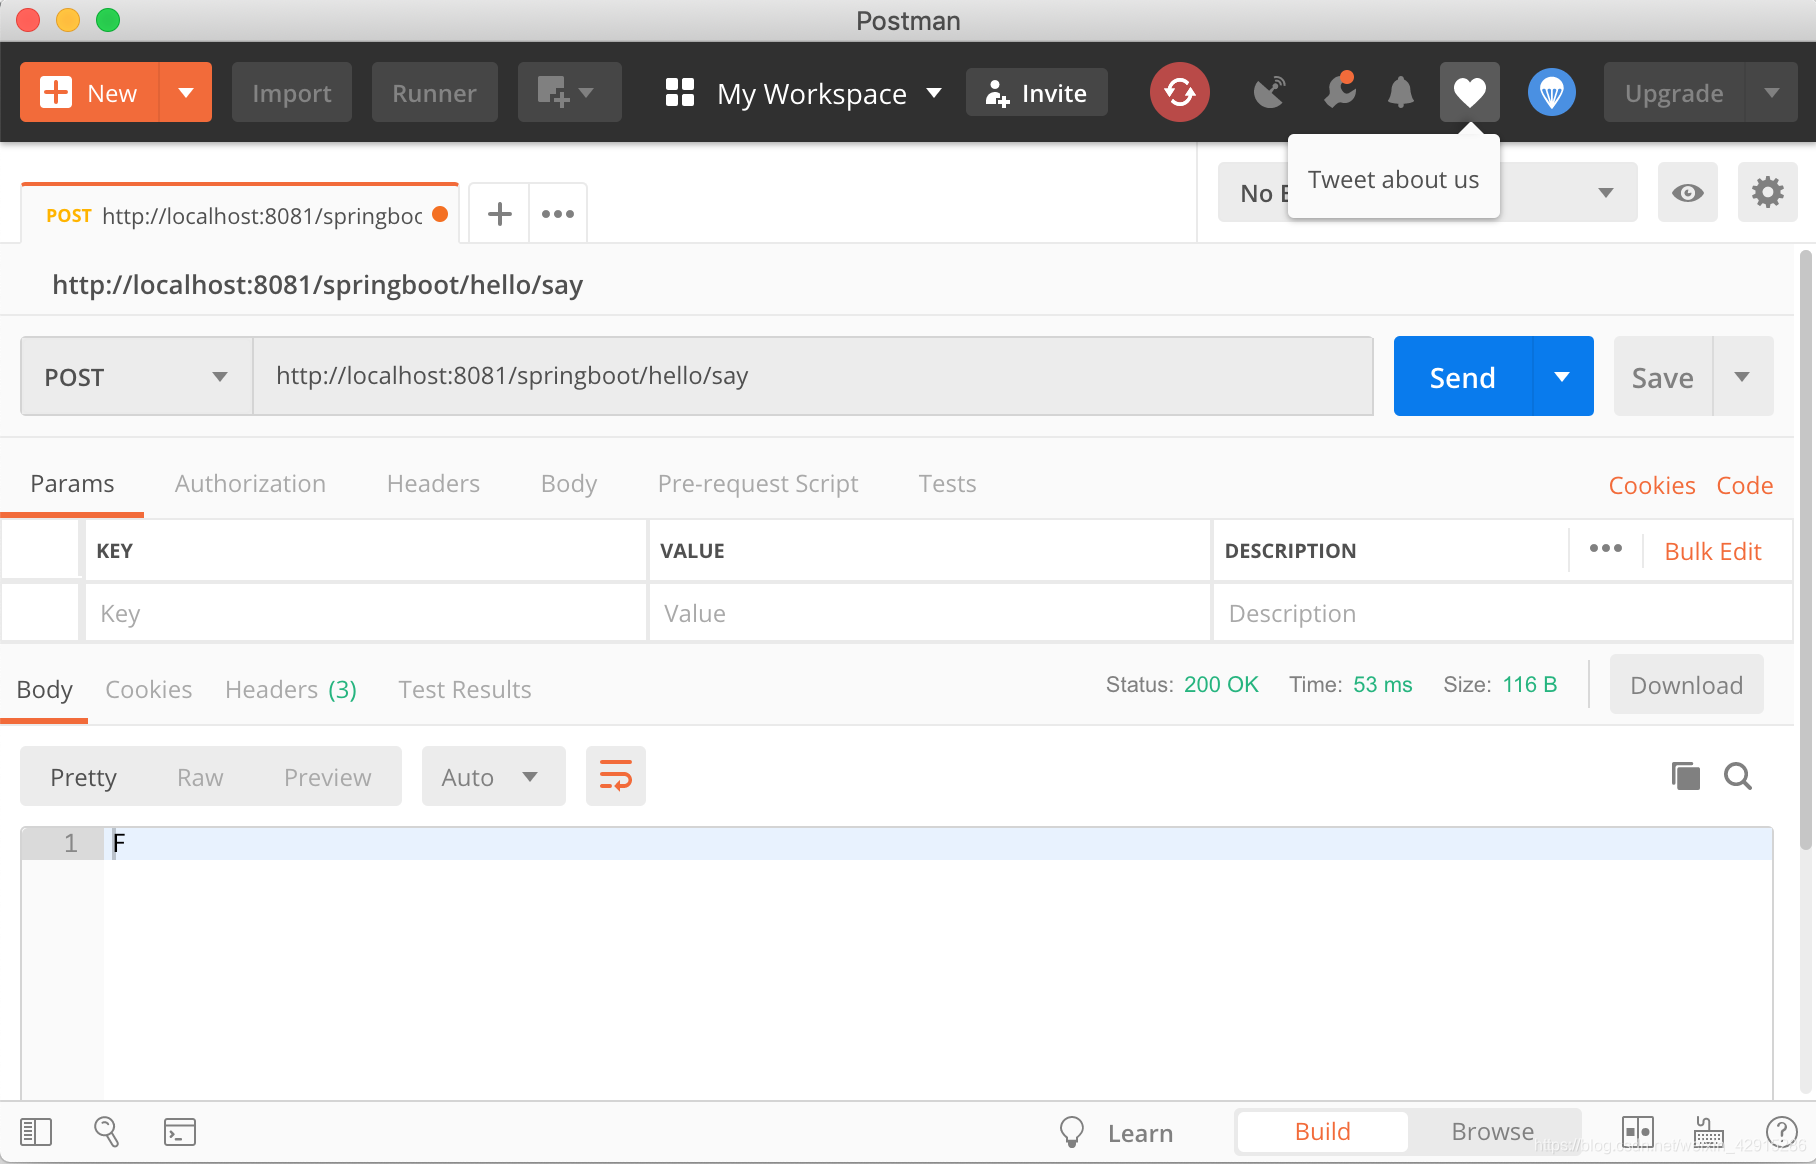
Task: Open Manage Environments gear icon
Action: (x=1767, y=192)
